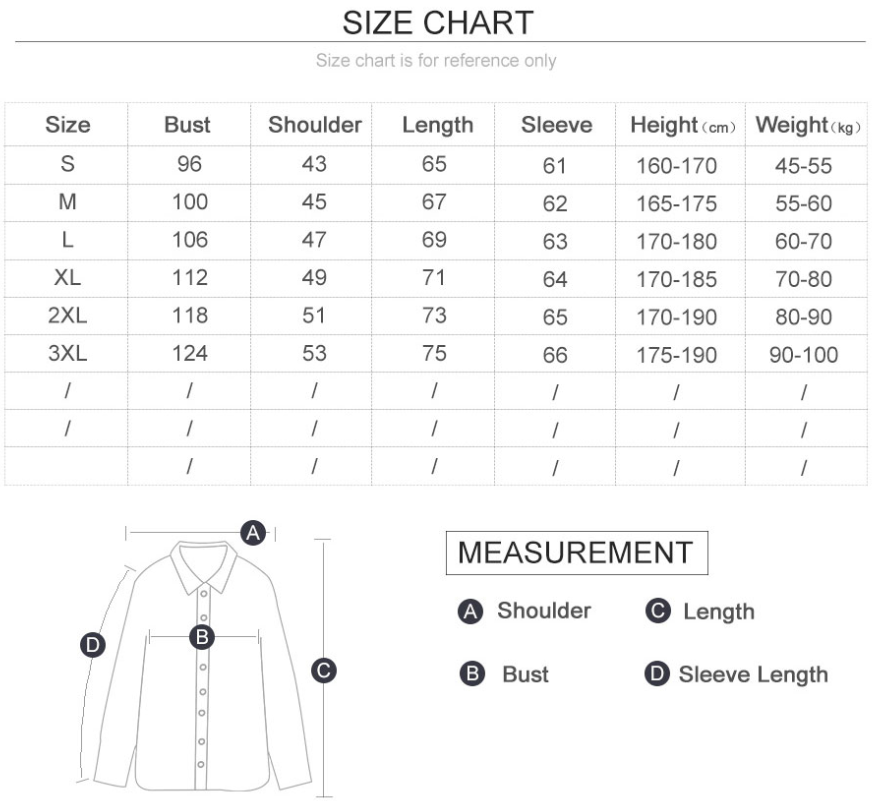The image size is (894, 801).
Task: Click the A marker on shirt diagram
Action: coord(254,533)
